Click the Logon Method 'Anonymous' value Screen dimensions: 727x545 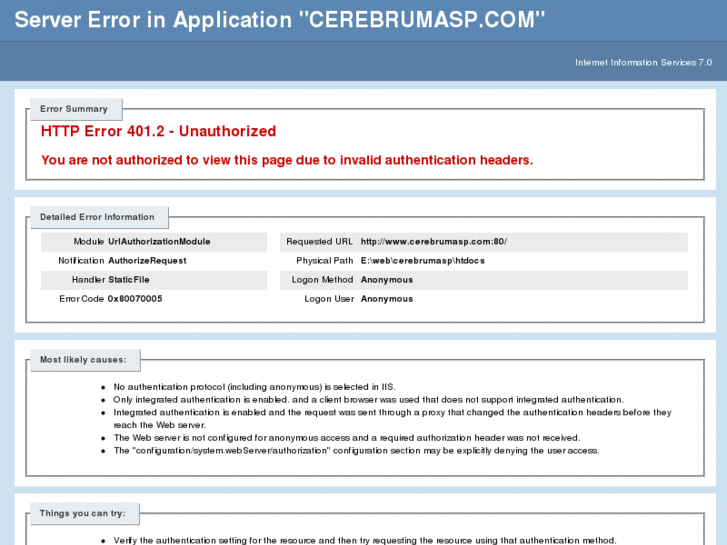pyautogui.click(x=387, y=280)
